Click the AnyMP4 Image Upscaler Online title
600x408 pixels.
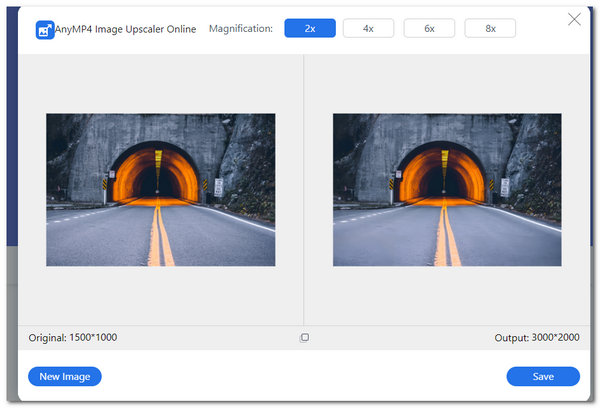click(127, 29)
